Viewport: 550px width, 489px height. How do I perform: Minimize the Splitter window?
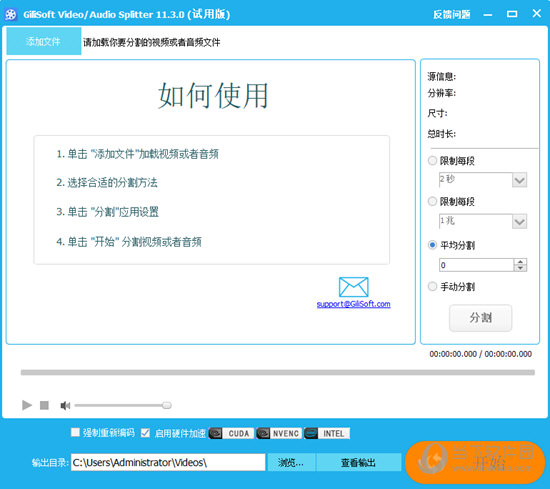(488, 14)
